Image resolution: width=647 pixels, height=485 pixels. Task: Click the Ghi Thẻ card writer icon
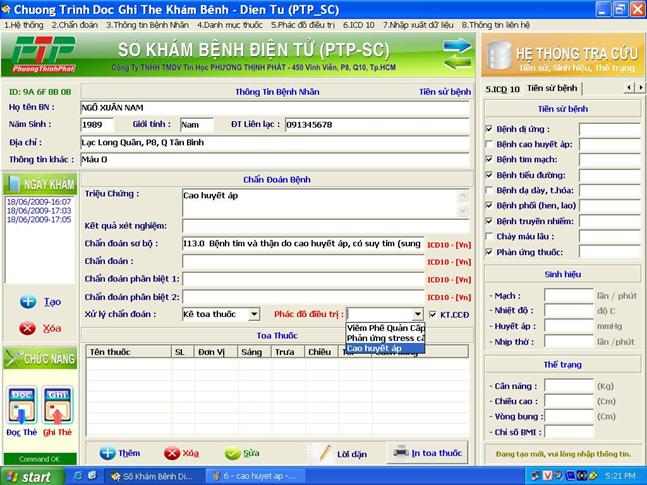pos(57,405)
